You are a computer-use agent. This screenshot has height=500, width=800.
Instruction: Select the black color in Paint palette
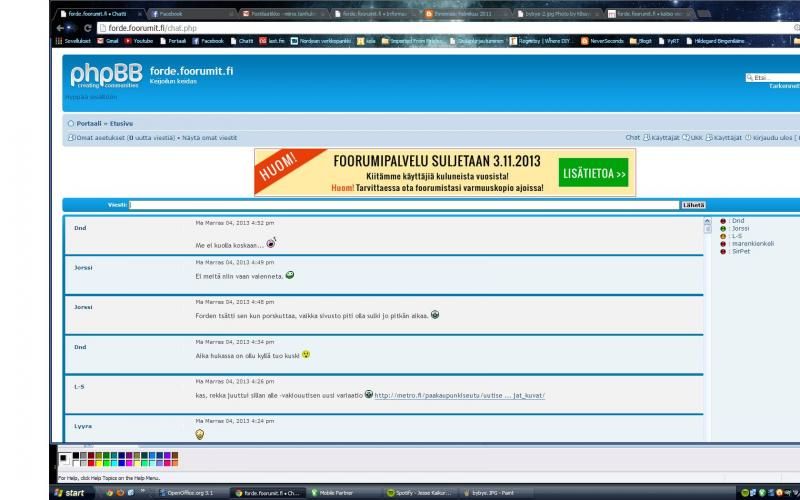76,456
